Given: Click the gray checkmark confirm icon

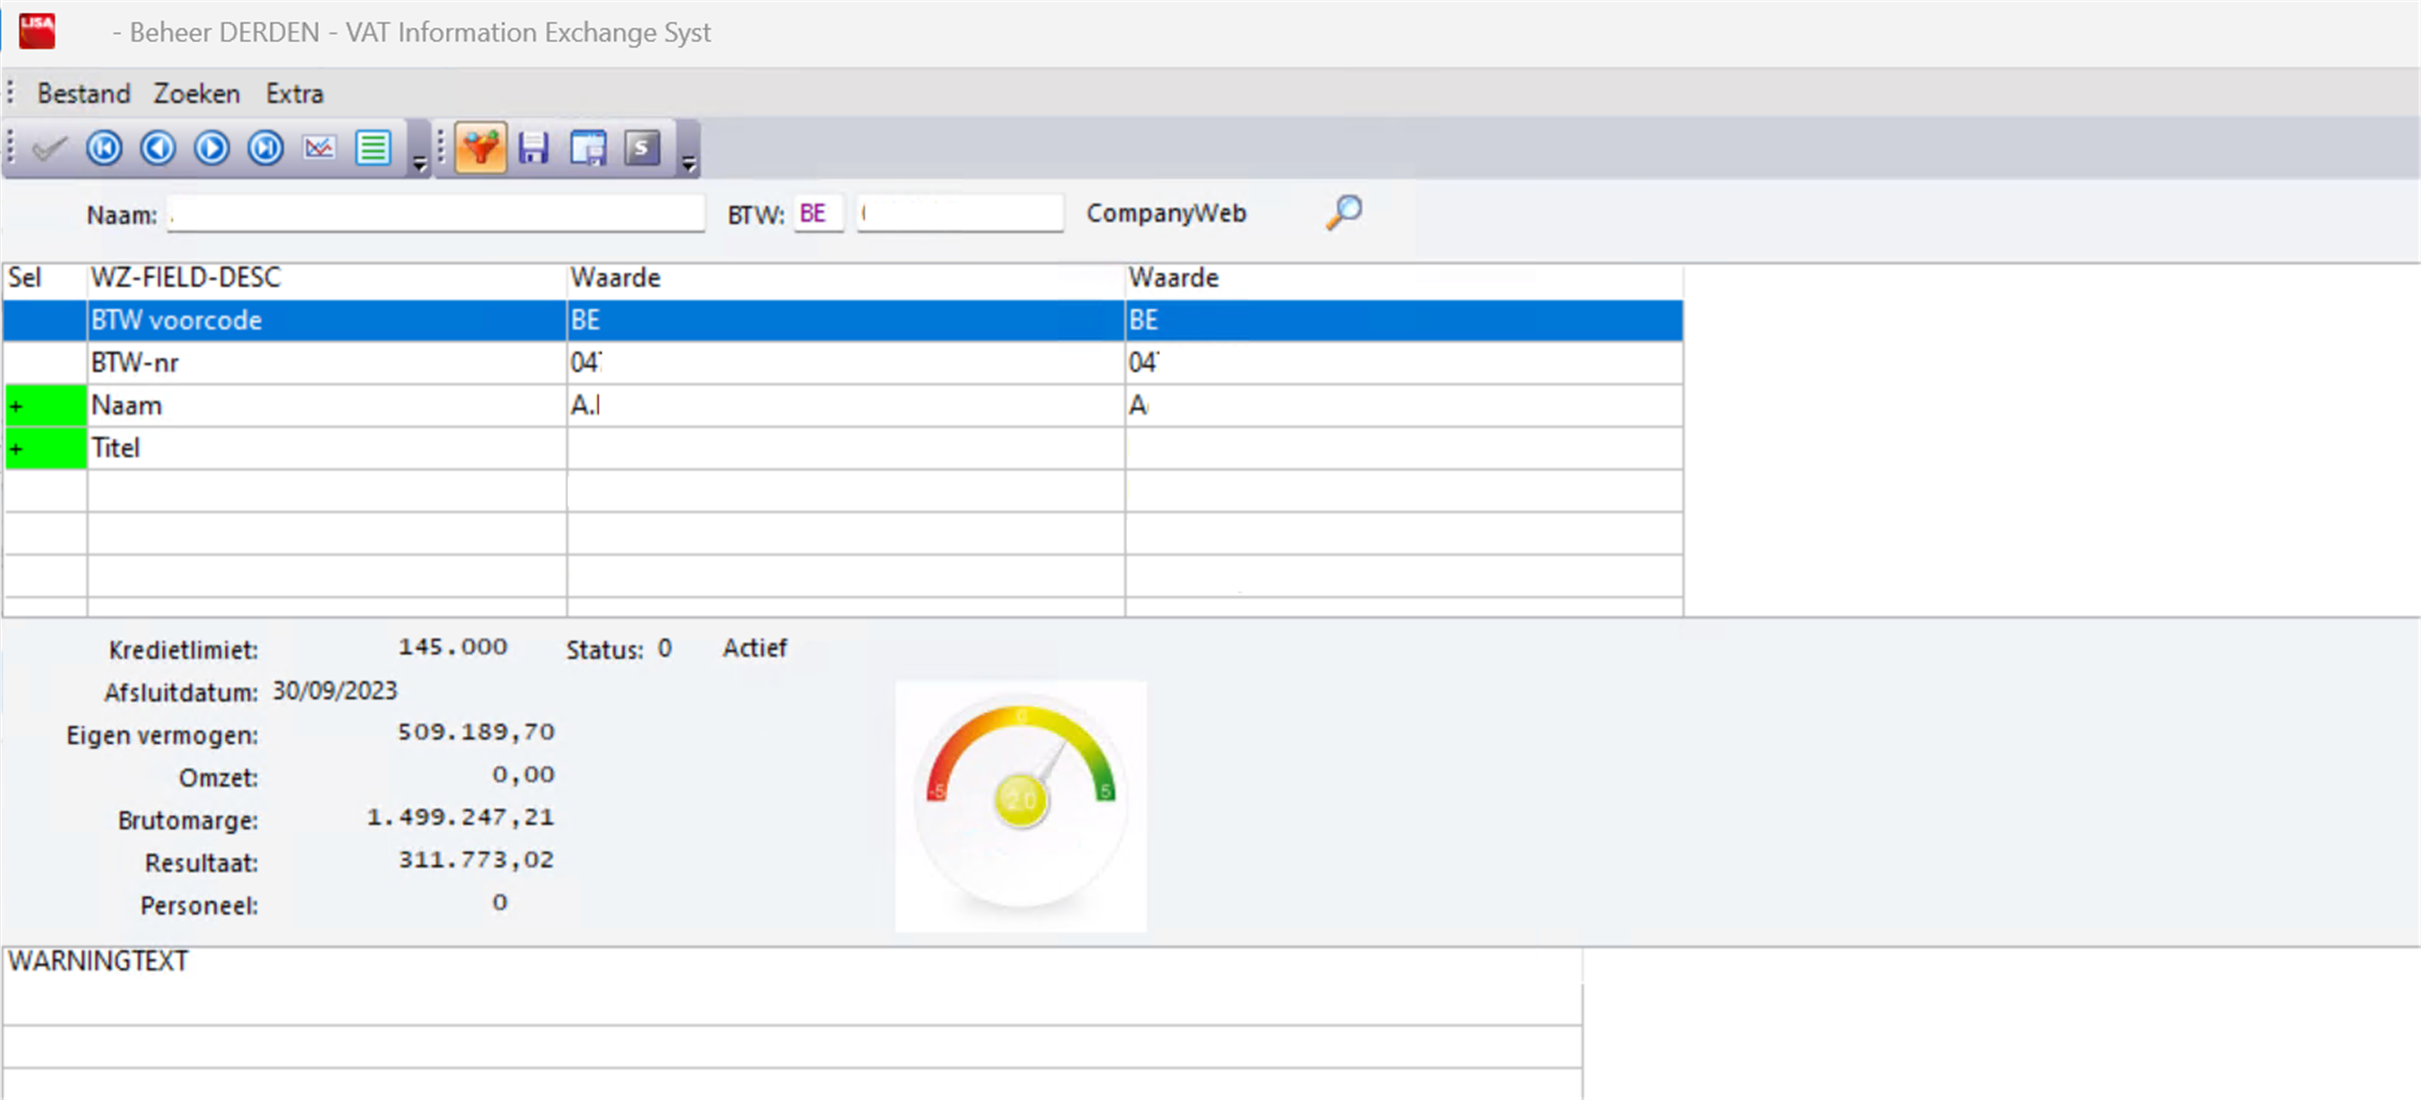Looking at the screenshot, I should tap(49, 148).
